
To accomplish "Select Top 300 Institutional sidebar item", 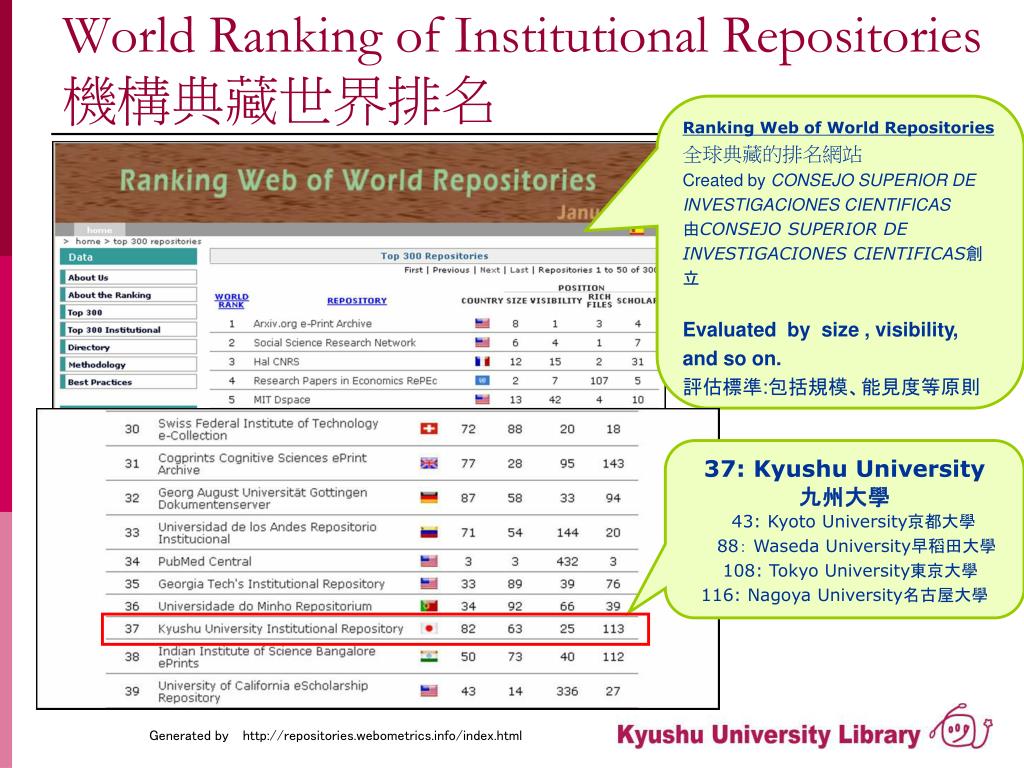I will (x=129, y=330).
